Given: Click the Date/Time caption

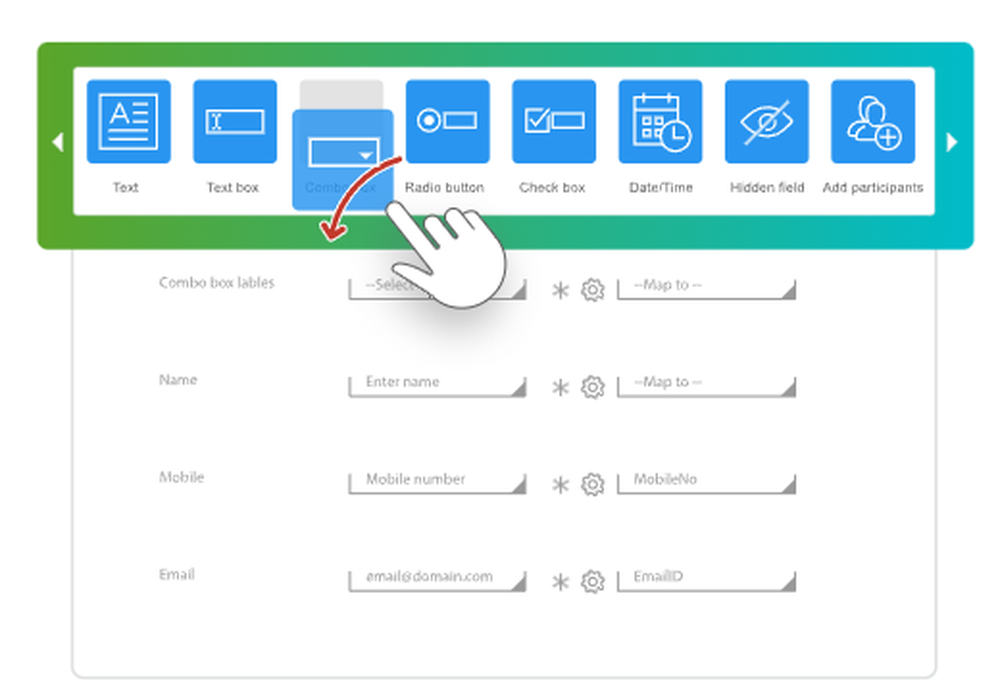Looking at the screenshot, I should click(x=661, y=187).
